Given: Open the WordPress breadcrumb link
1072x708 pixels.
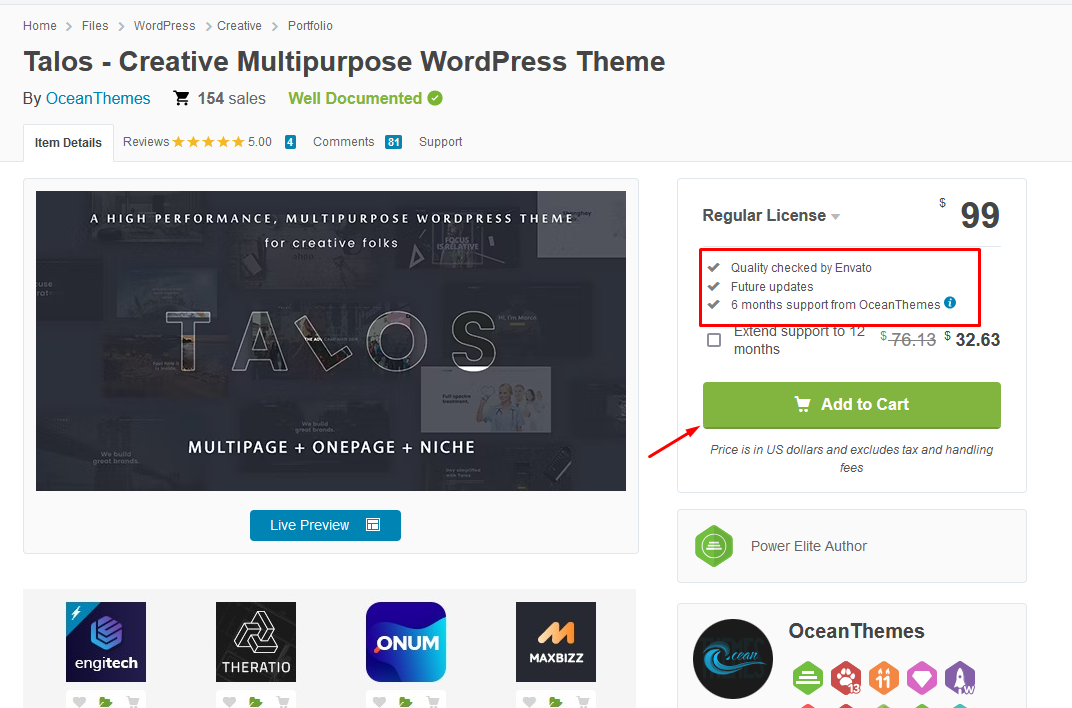Looking at the screenshot, I should point(164,25).
